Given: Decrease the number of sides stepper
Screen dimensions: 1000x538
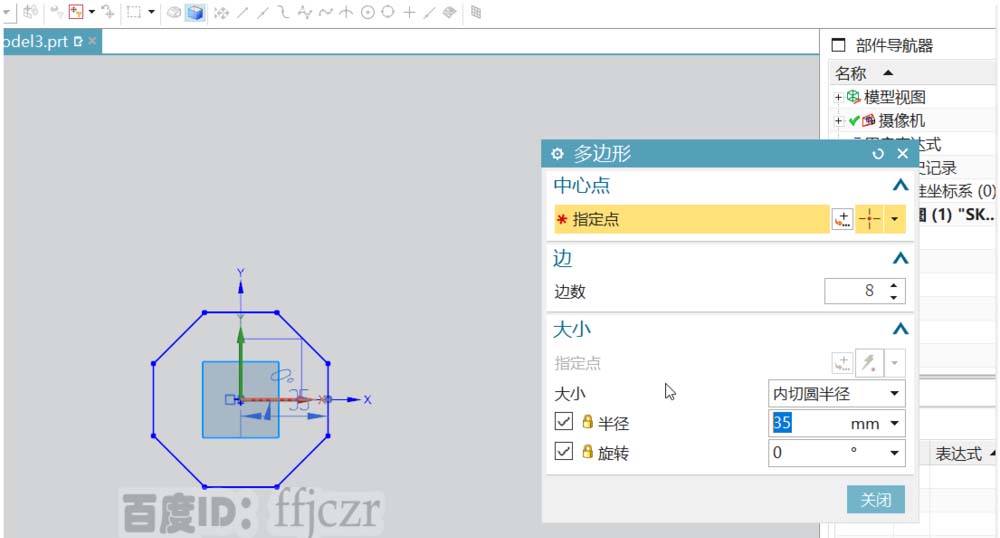Looking at the screenshot, I should [894, 298].
